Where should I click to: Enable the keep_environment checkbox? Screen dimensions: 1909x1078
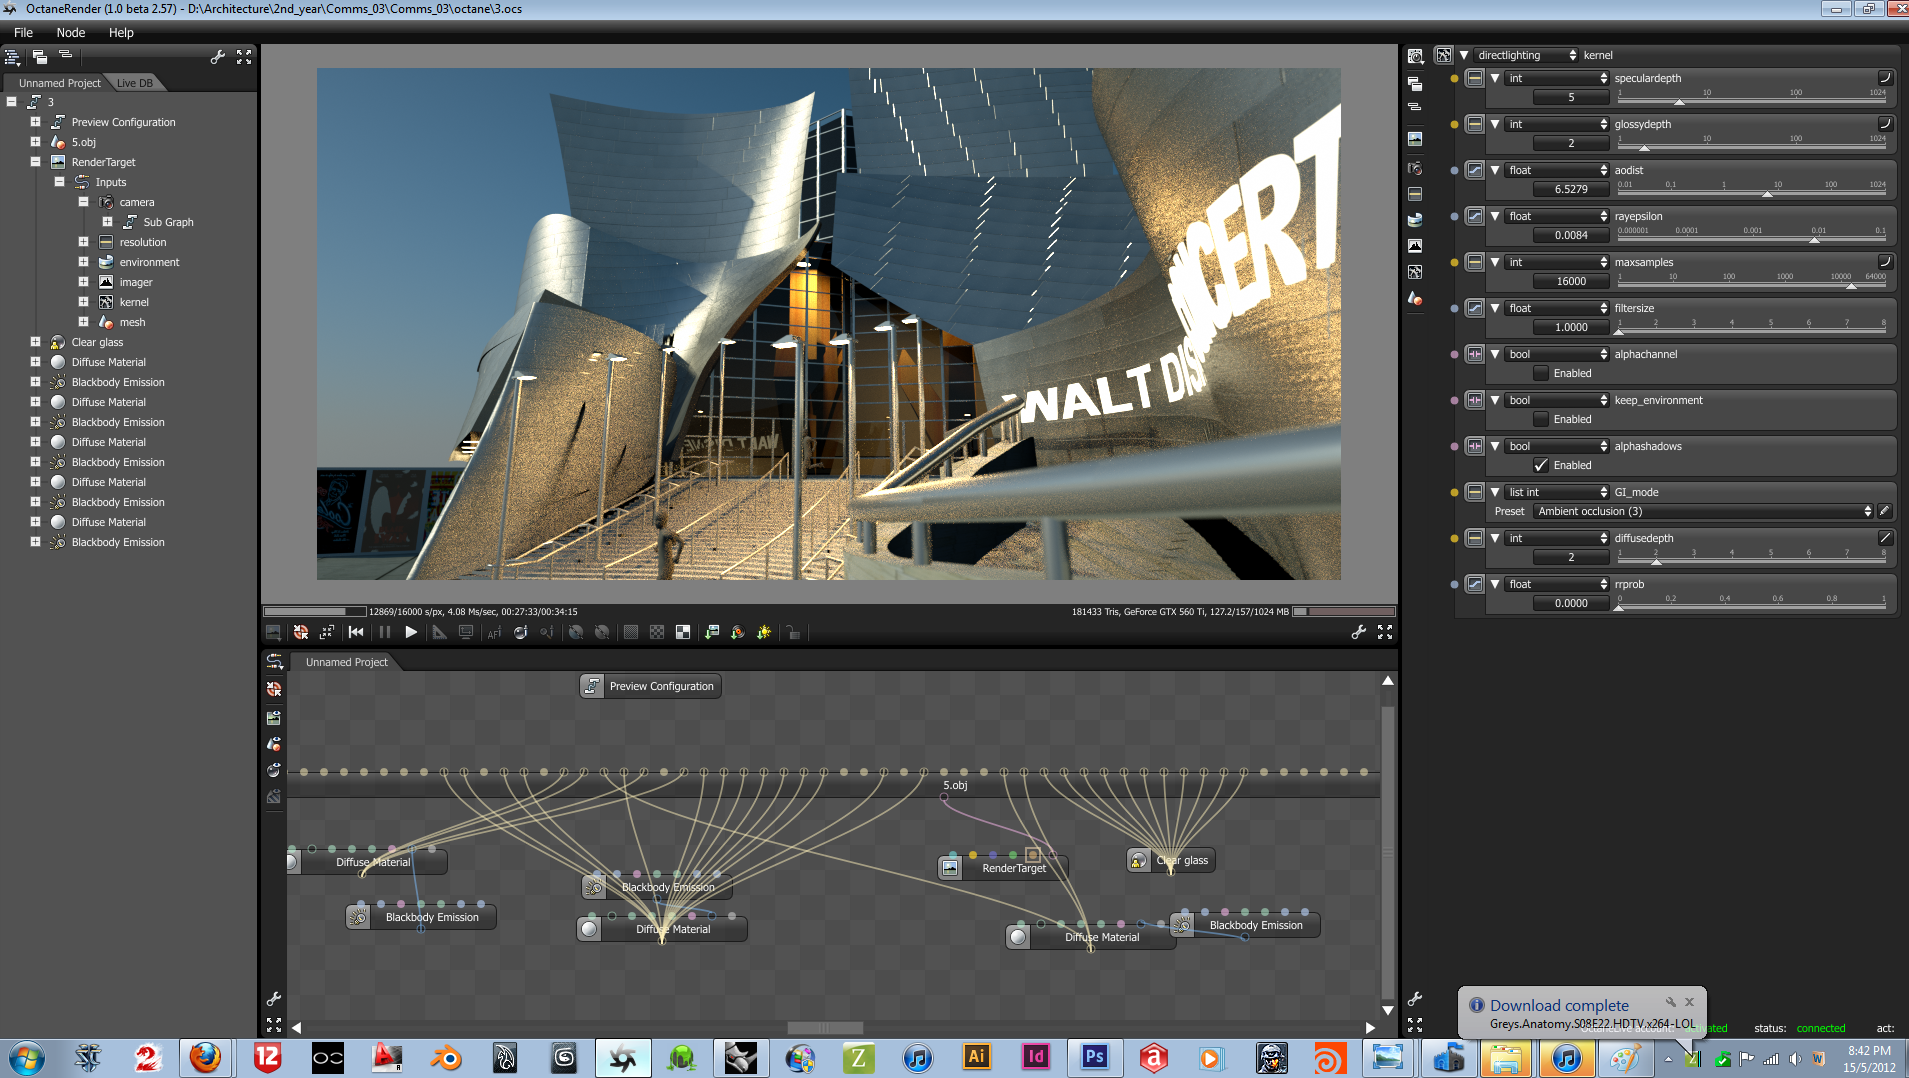point(1541,419)
